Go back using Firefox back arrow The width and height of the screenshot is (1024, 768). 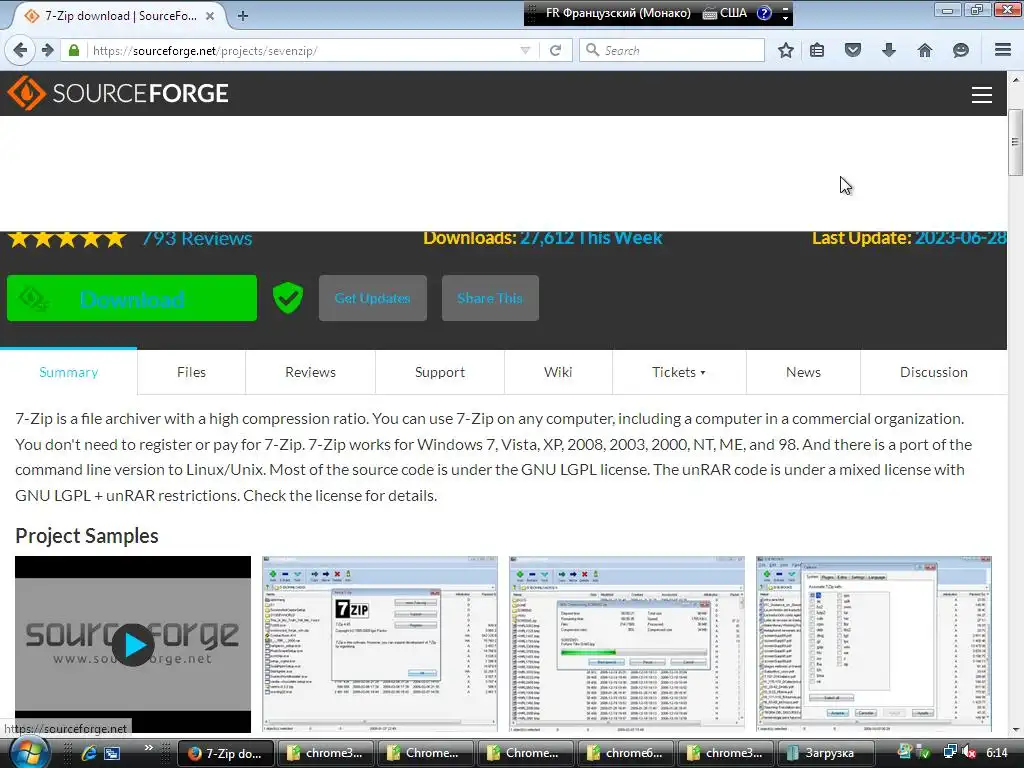[x=20, y=50]
